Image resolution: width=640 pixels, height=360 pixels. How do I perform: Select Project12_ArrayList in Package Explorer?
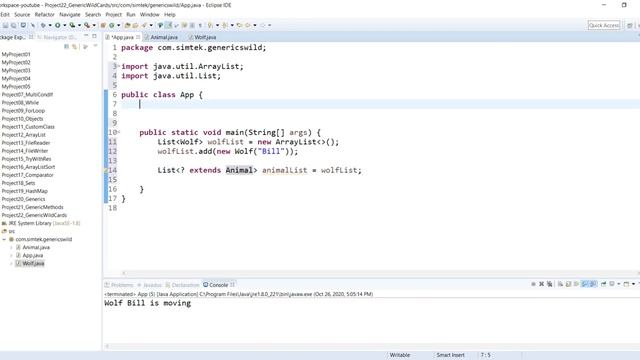pos(24,135)
